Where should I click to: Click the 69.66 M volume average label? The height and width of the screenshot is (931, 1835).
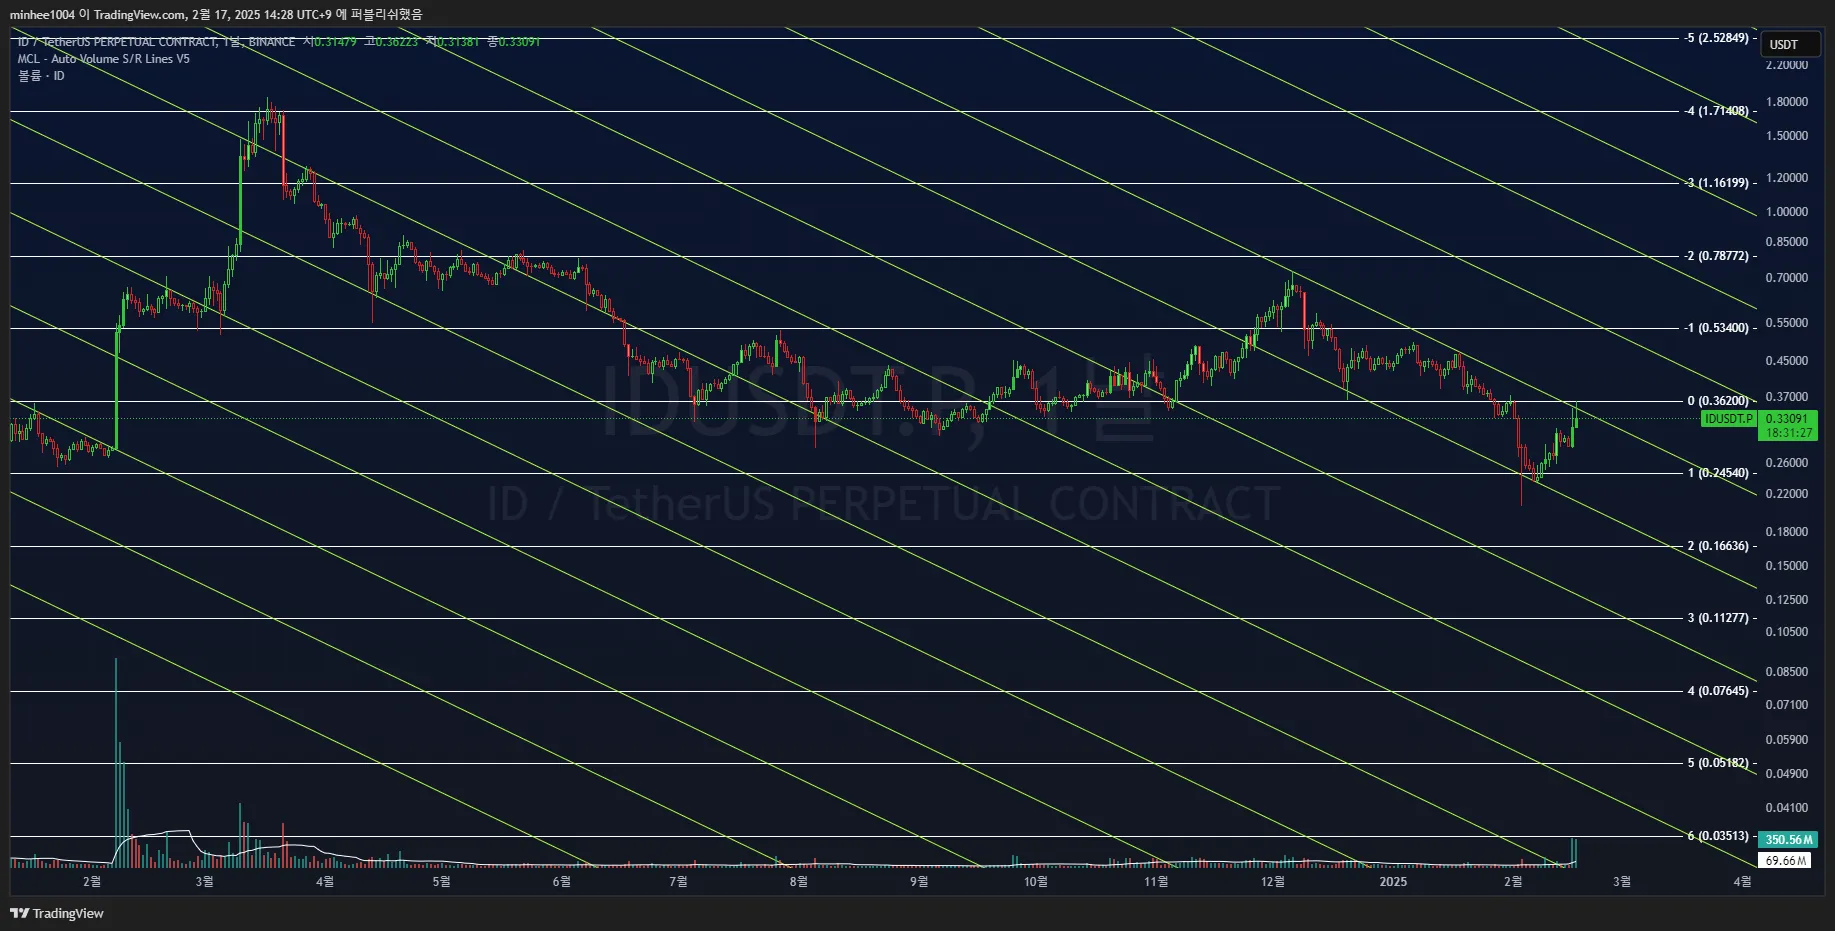[x=1785, y=860]
